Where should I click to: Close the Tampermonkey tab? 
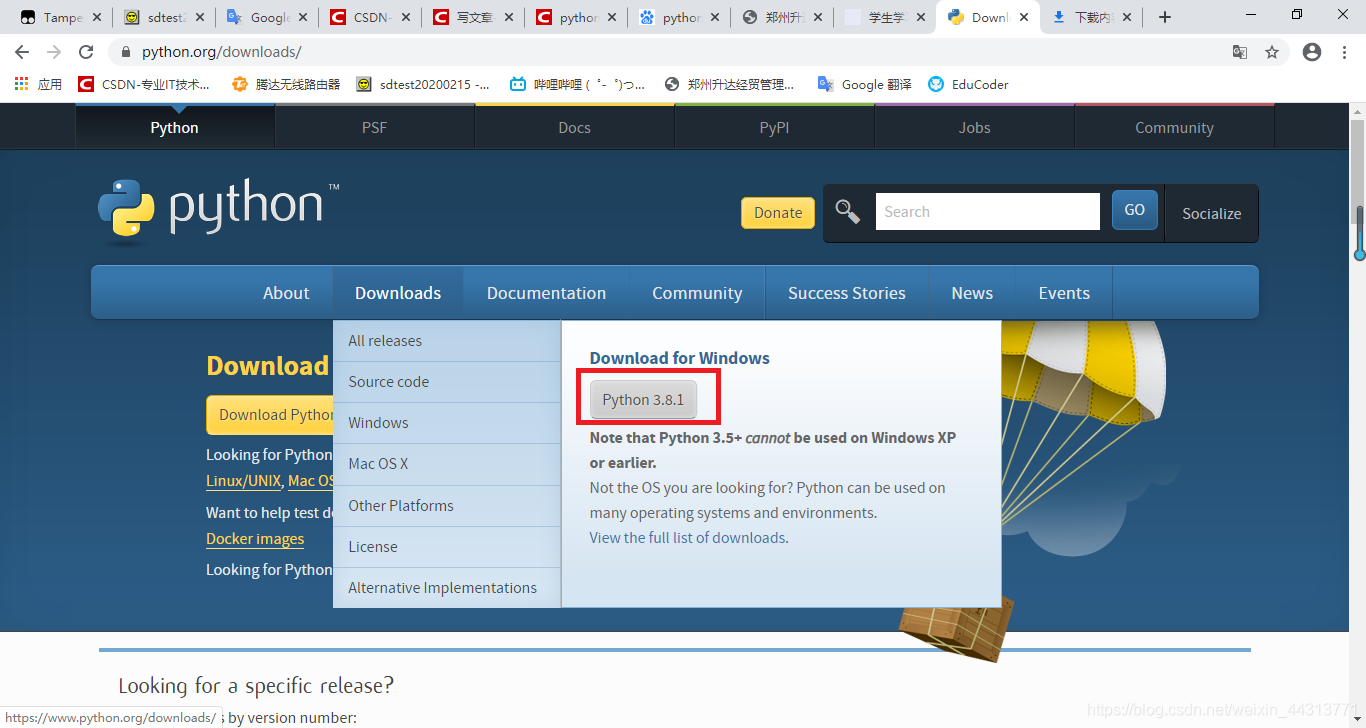point(97,17)
